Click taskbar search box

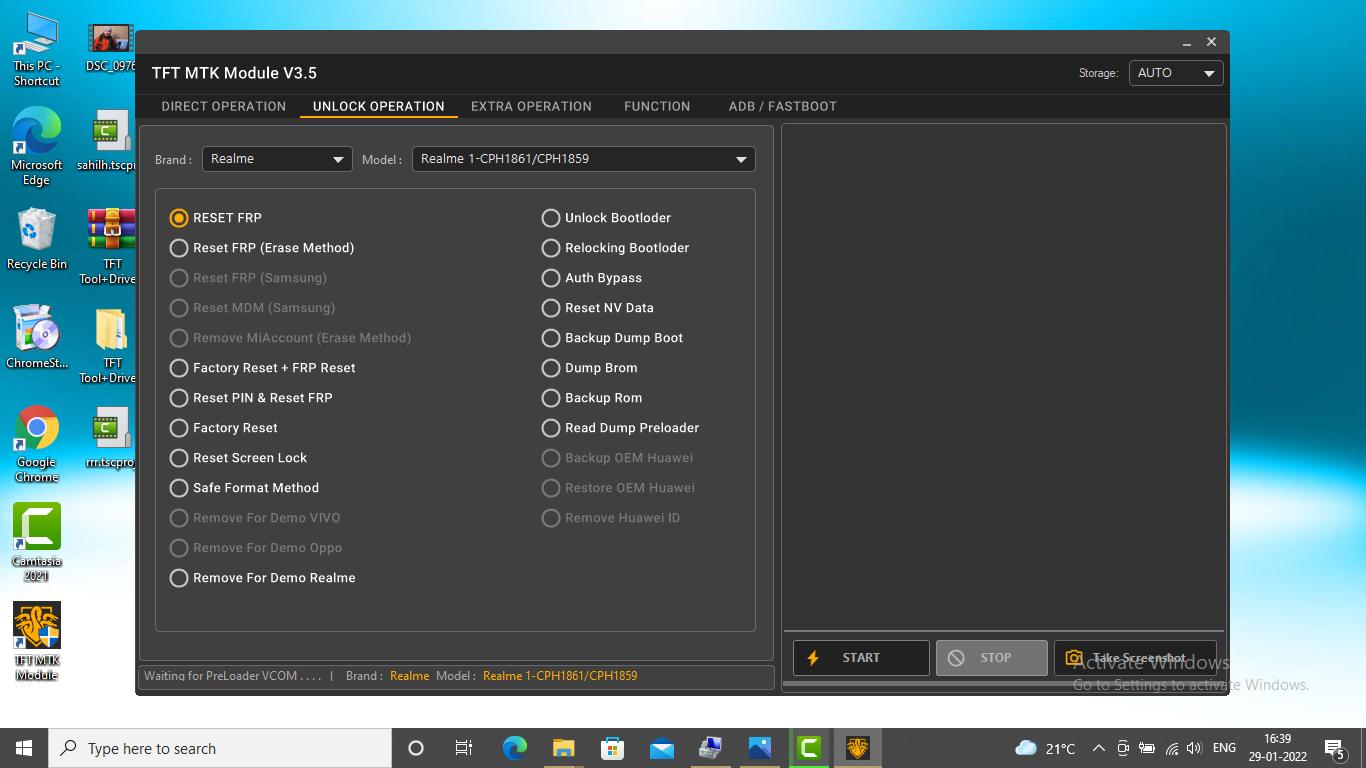coord(220,748)
